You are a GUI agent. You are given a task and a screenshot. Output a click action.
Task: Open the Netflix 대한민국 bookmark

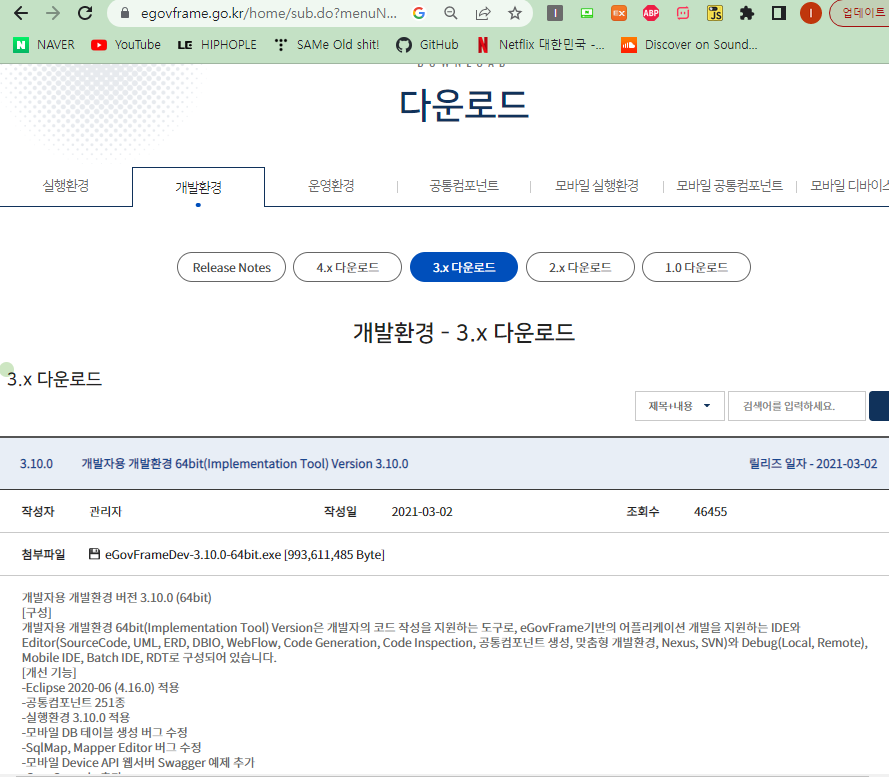point(540,45)
